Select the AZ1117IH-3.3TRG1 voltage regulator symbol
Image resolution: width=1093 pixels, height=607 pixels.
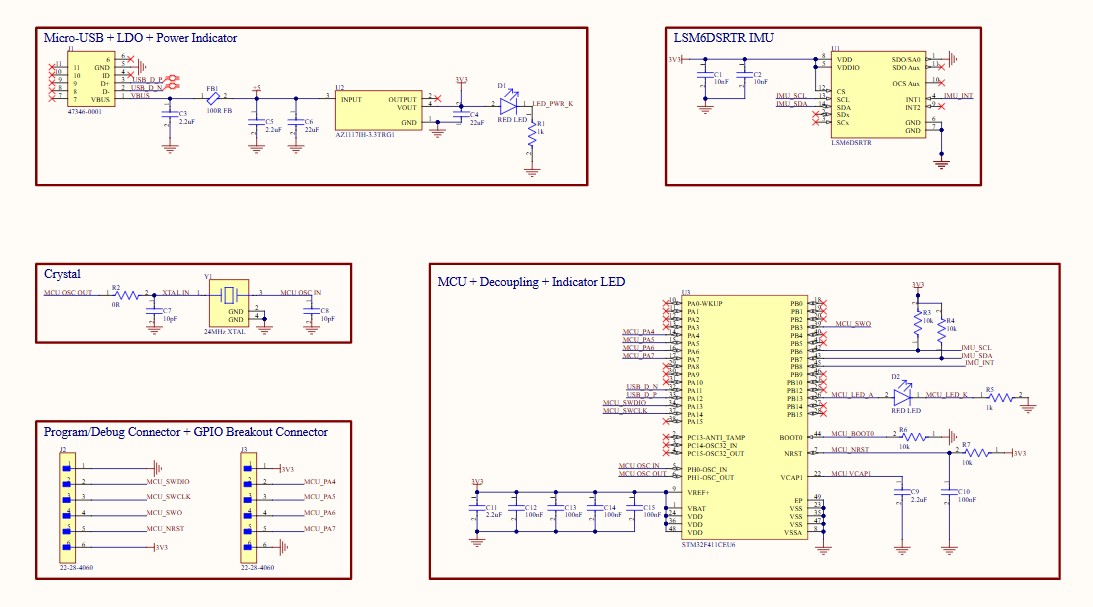(x=378, y=110)
